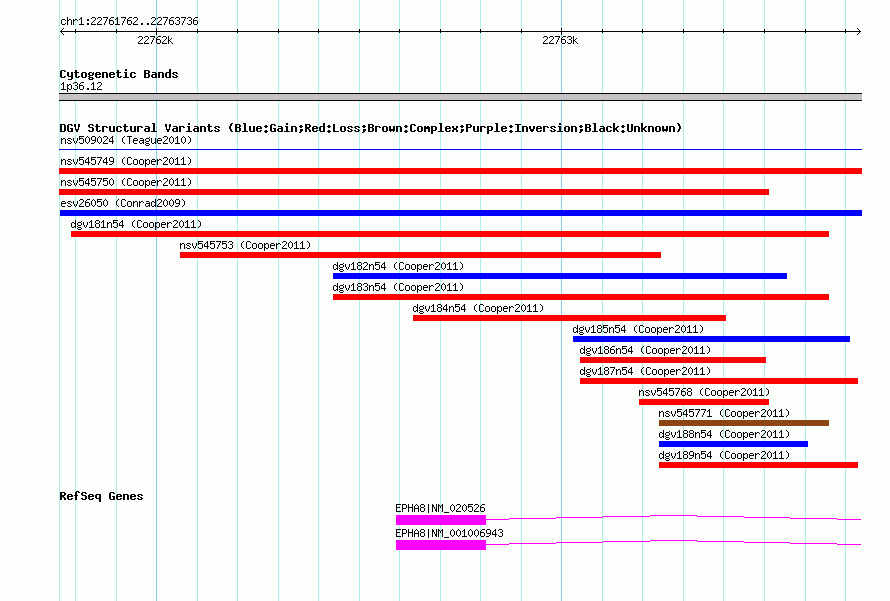Click the 22763k ruler position label
Image resolution: width=890 pixels, height=601 pixels.
click(560, 40)
